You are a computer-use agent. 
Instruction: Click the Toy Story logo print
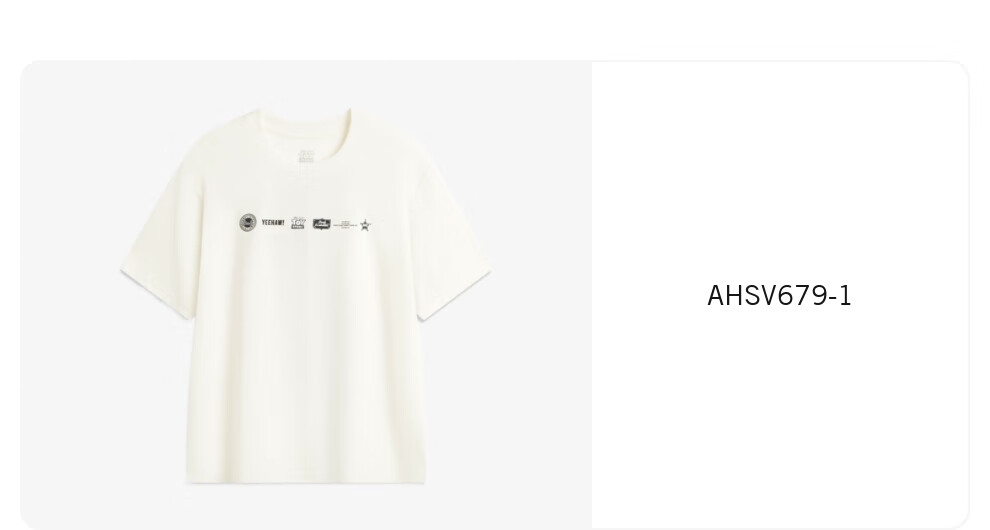coord(298,224)
